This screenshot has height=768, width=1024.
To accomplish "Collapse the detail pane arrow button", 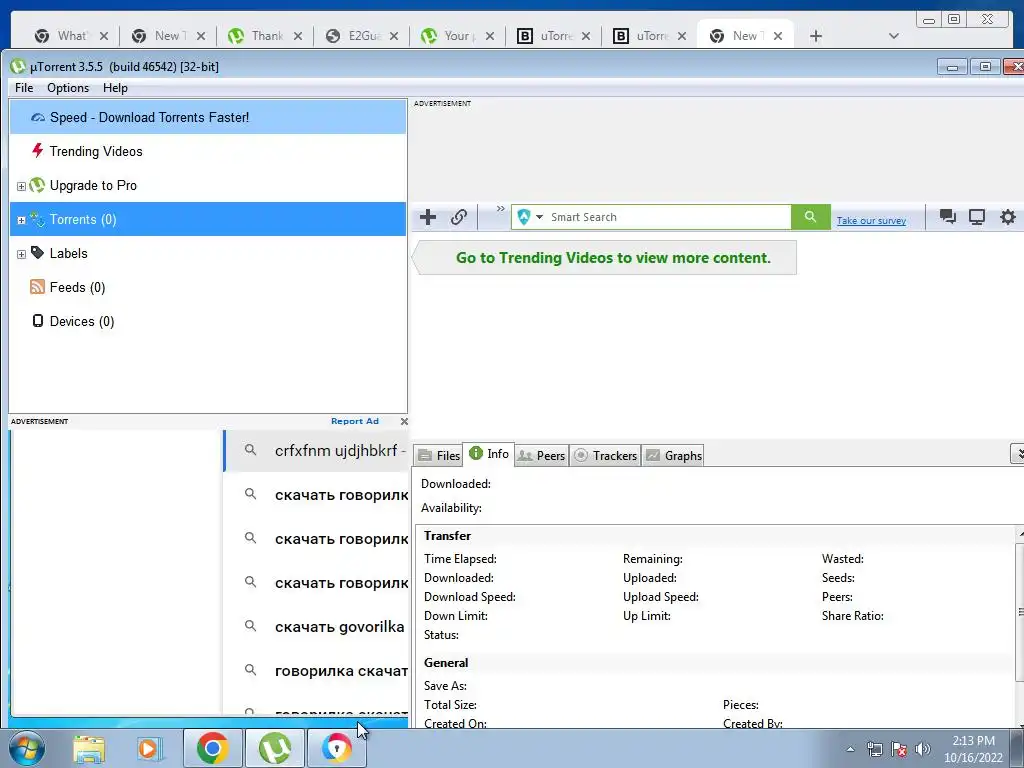I will [1017, 453].
